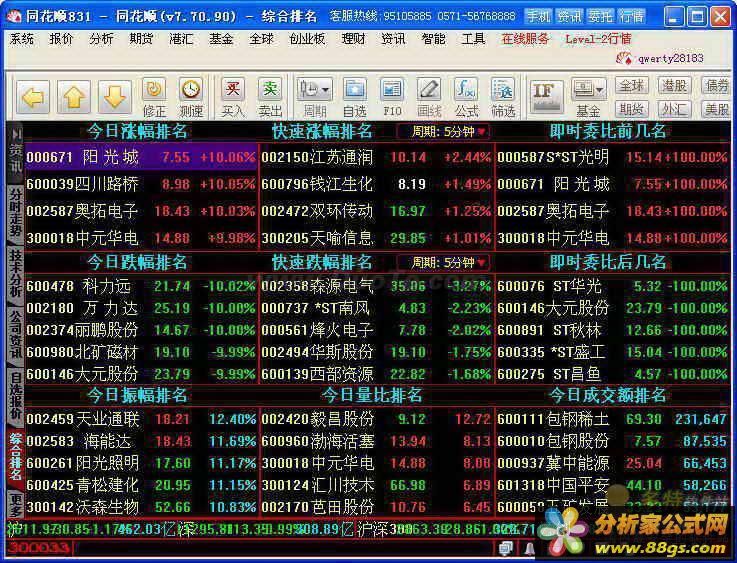Open the 在线服务 menu
737x563 pixels.
point(525,39)
